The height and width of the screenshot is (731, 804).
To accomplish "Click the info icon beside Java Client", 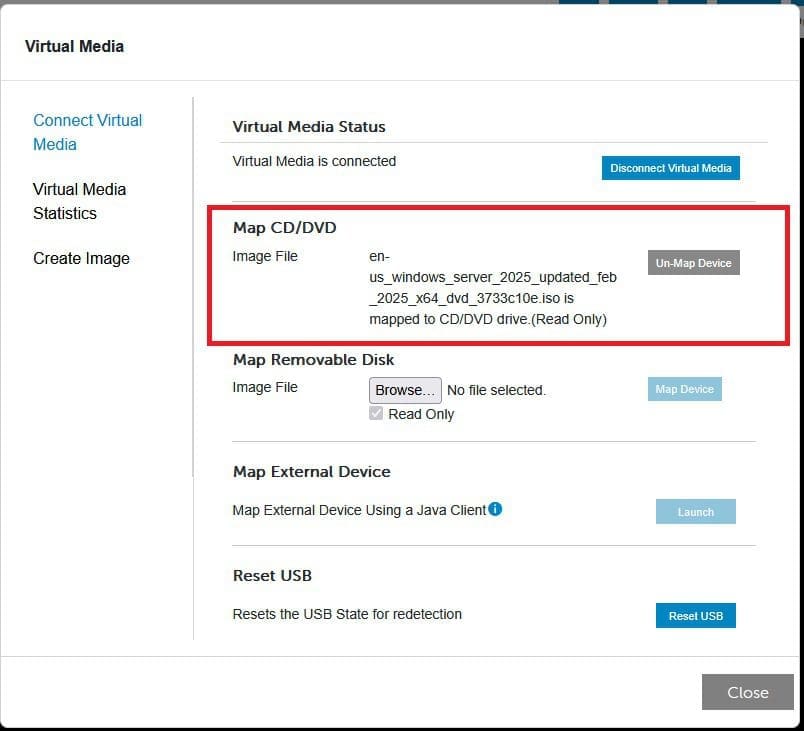I will (x=495, y=509).
